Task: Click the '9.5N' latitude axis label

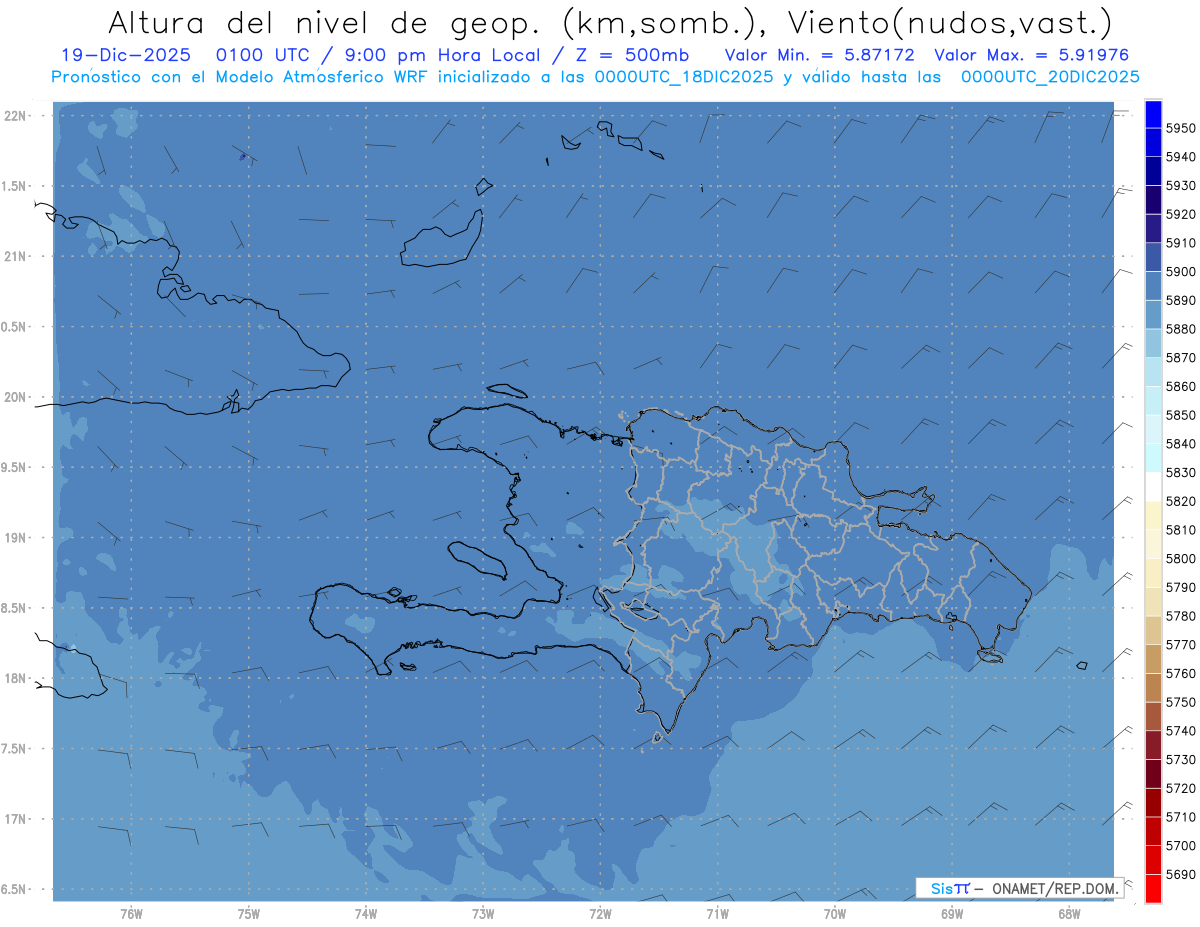Action: pos(14,467)
